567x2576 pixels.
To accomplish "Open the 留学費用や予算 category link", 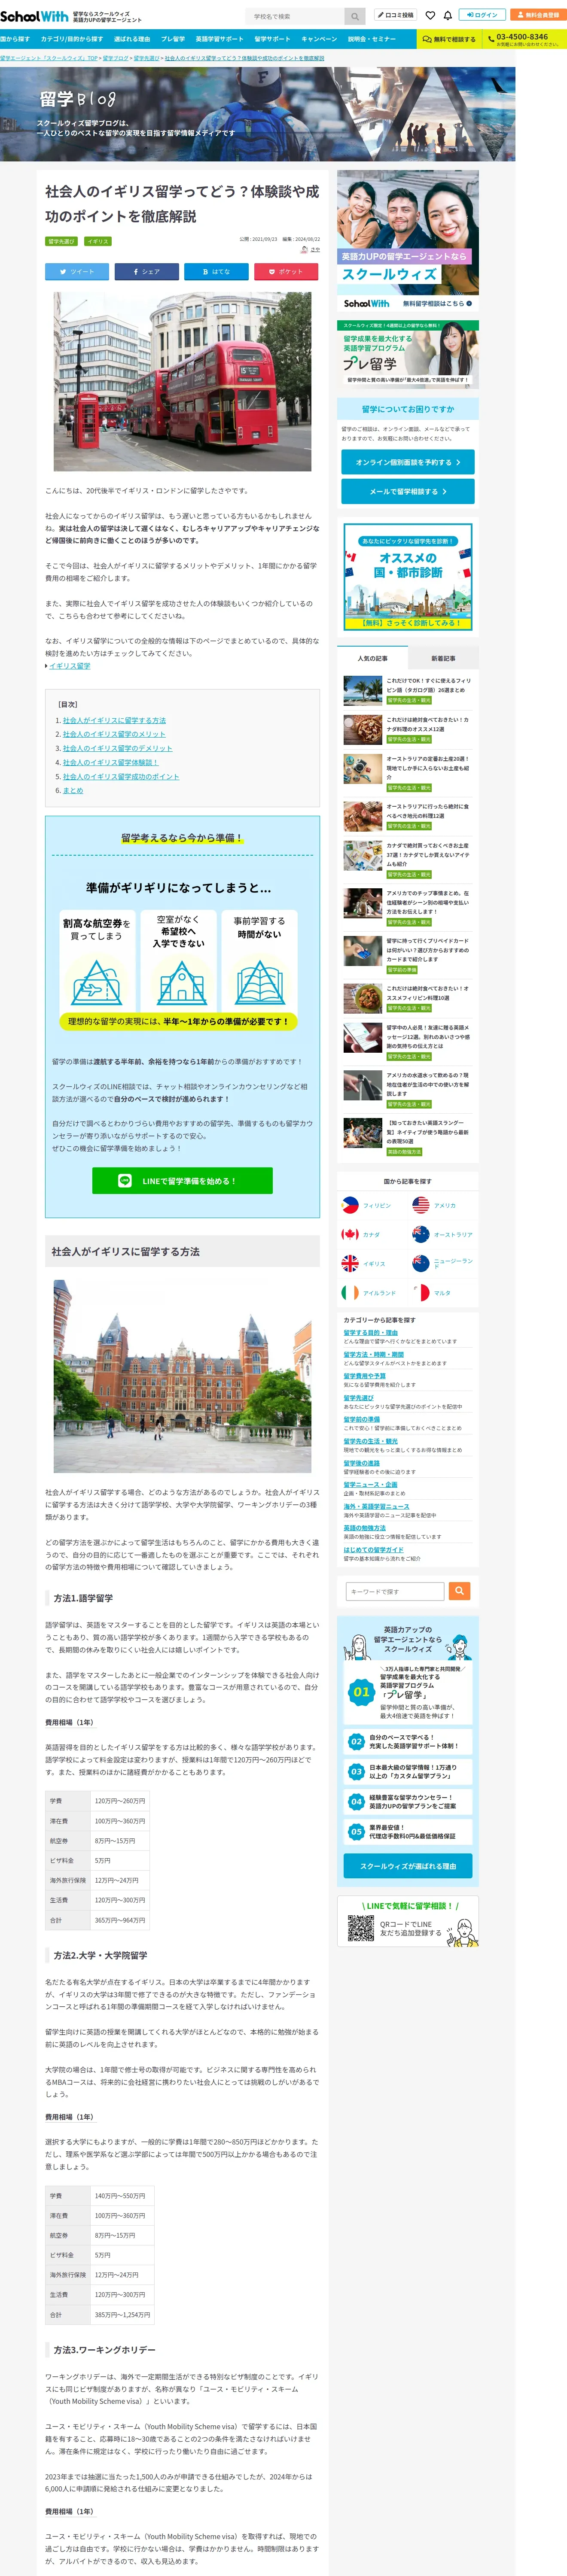I will click(x=365, y=1376).
